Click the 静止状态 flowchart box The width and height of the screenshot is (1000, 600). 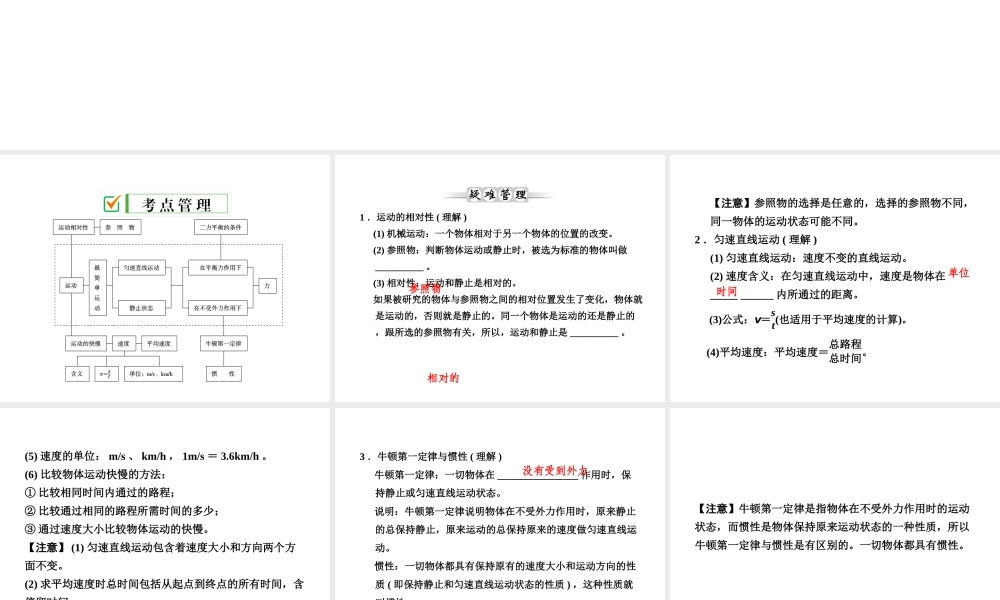[142, 308]
